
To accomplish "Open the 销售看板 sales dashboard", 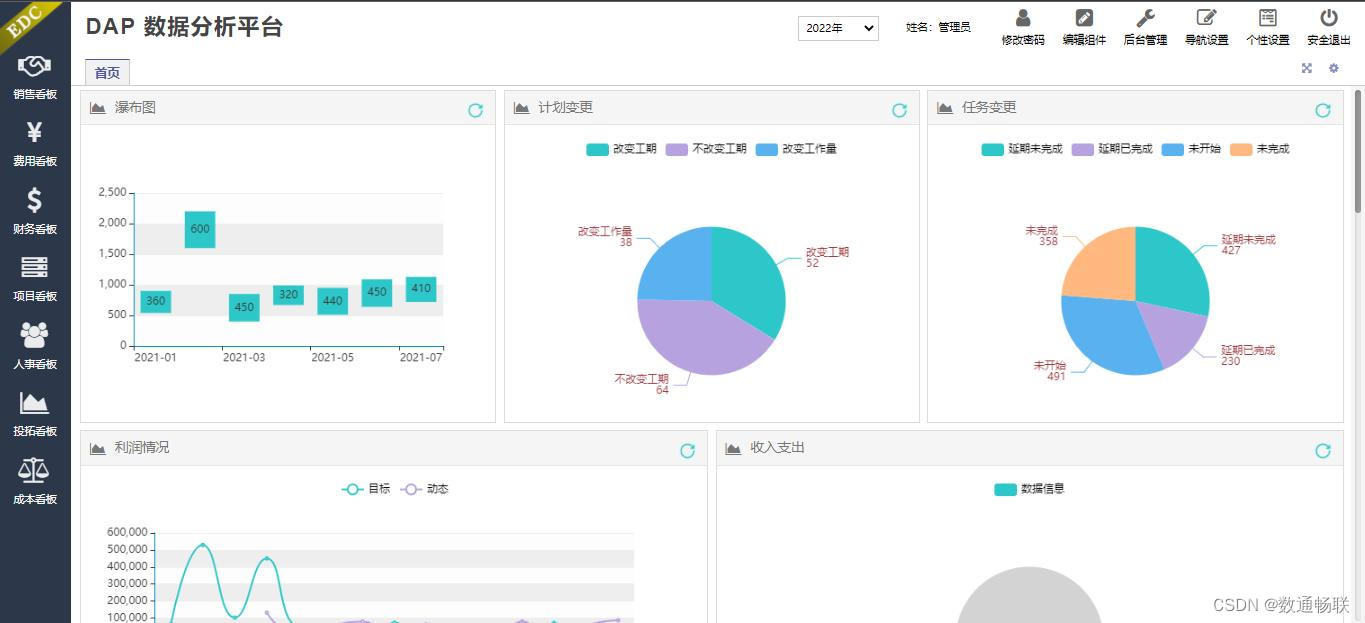I will tap(35, 77).
